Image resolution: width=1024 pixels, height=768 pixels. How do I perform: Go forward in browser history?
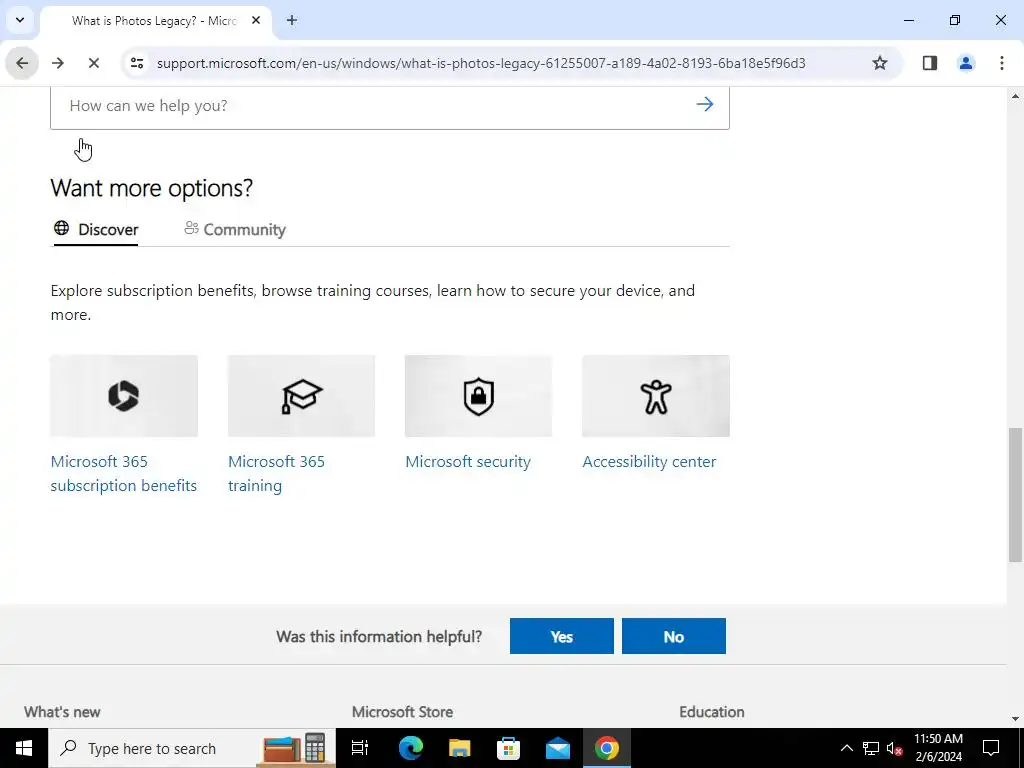click(x=58, y=63)
